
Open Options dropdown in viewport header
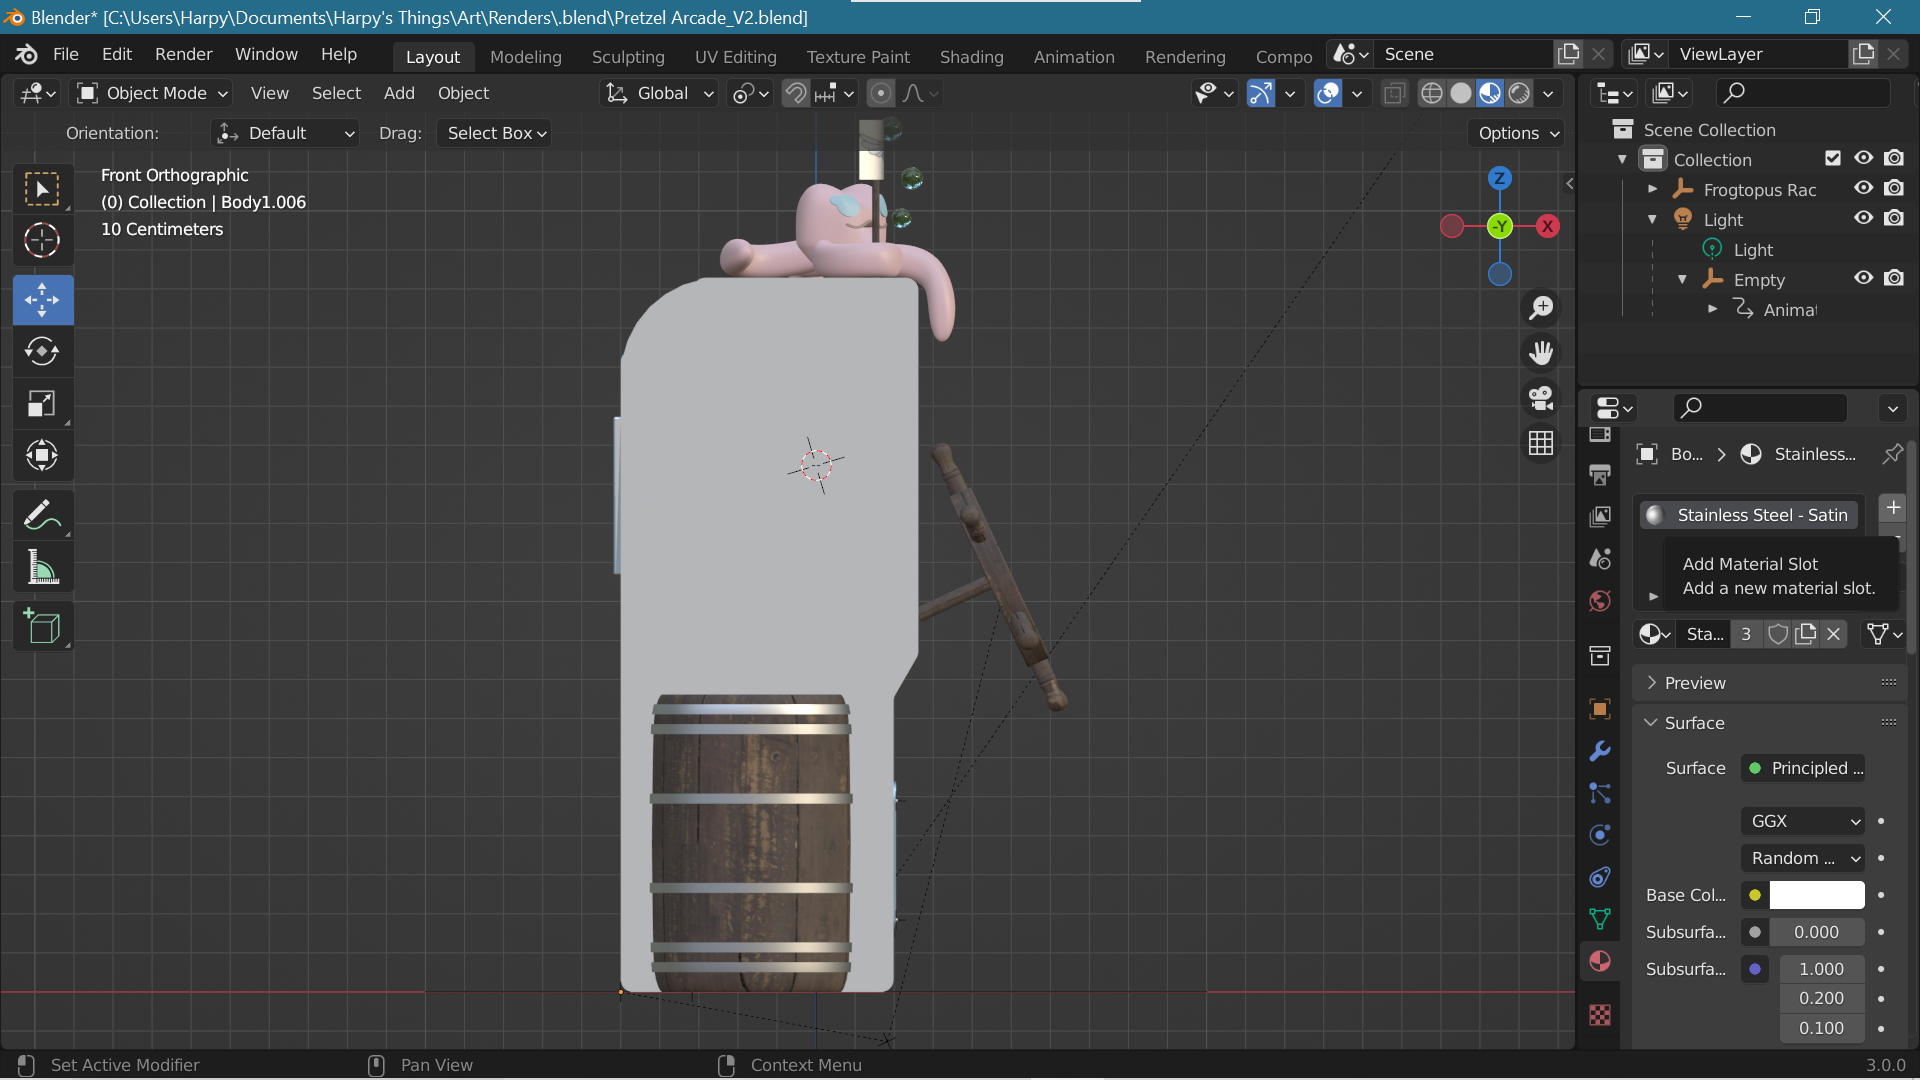[x=1518, y=133]
